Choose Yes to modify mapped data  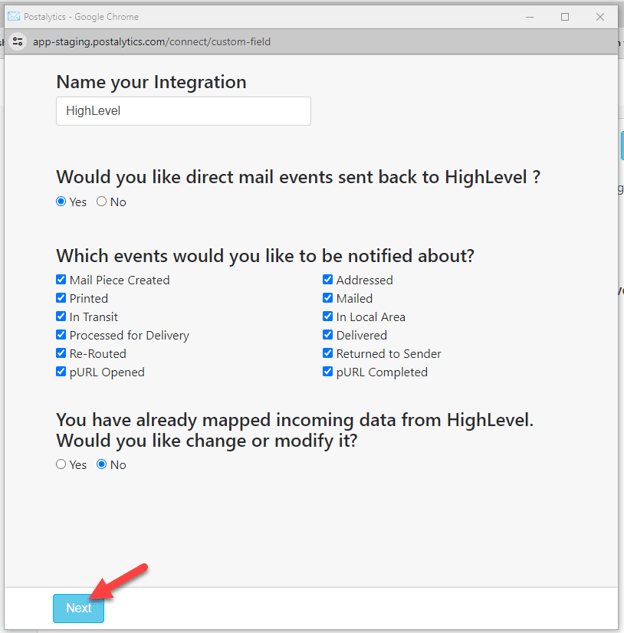coord(61,464)
